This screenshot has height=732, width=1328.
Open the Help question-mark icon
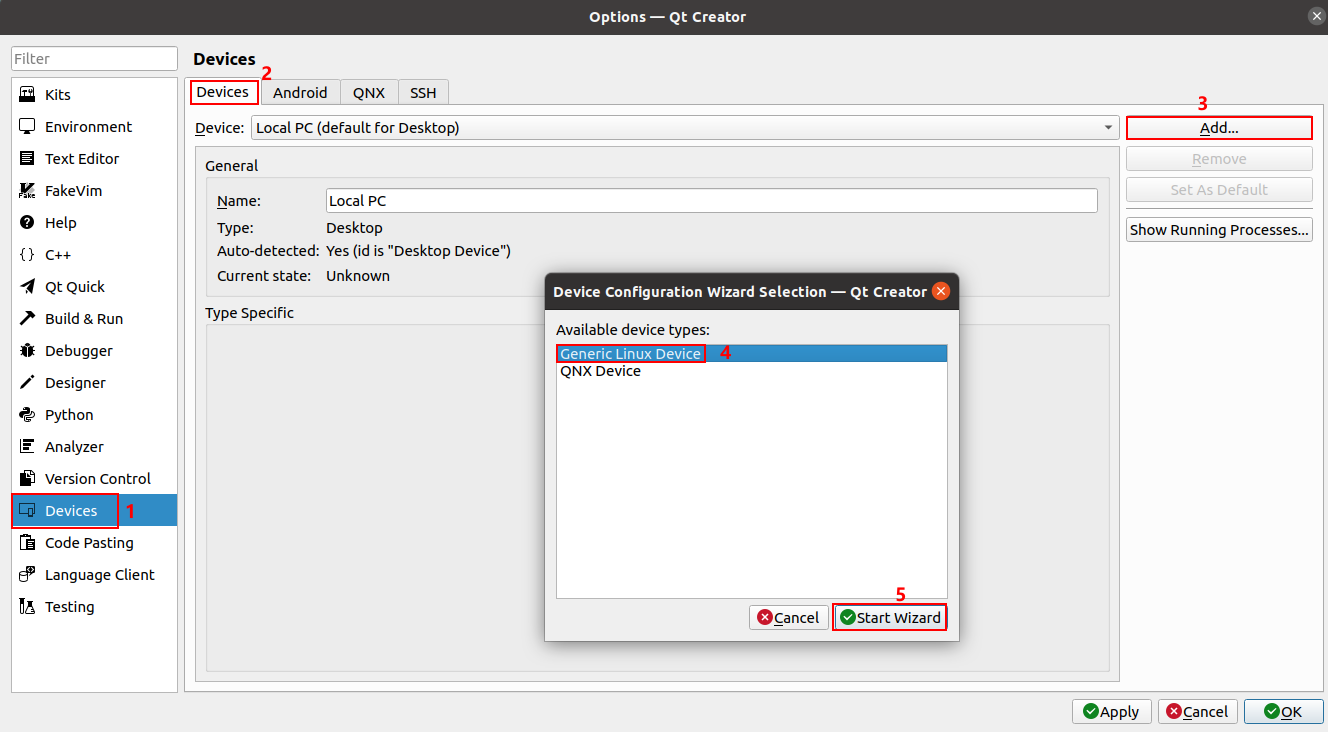tap(27, 223)
